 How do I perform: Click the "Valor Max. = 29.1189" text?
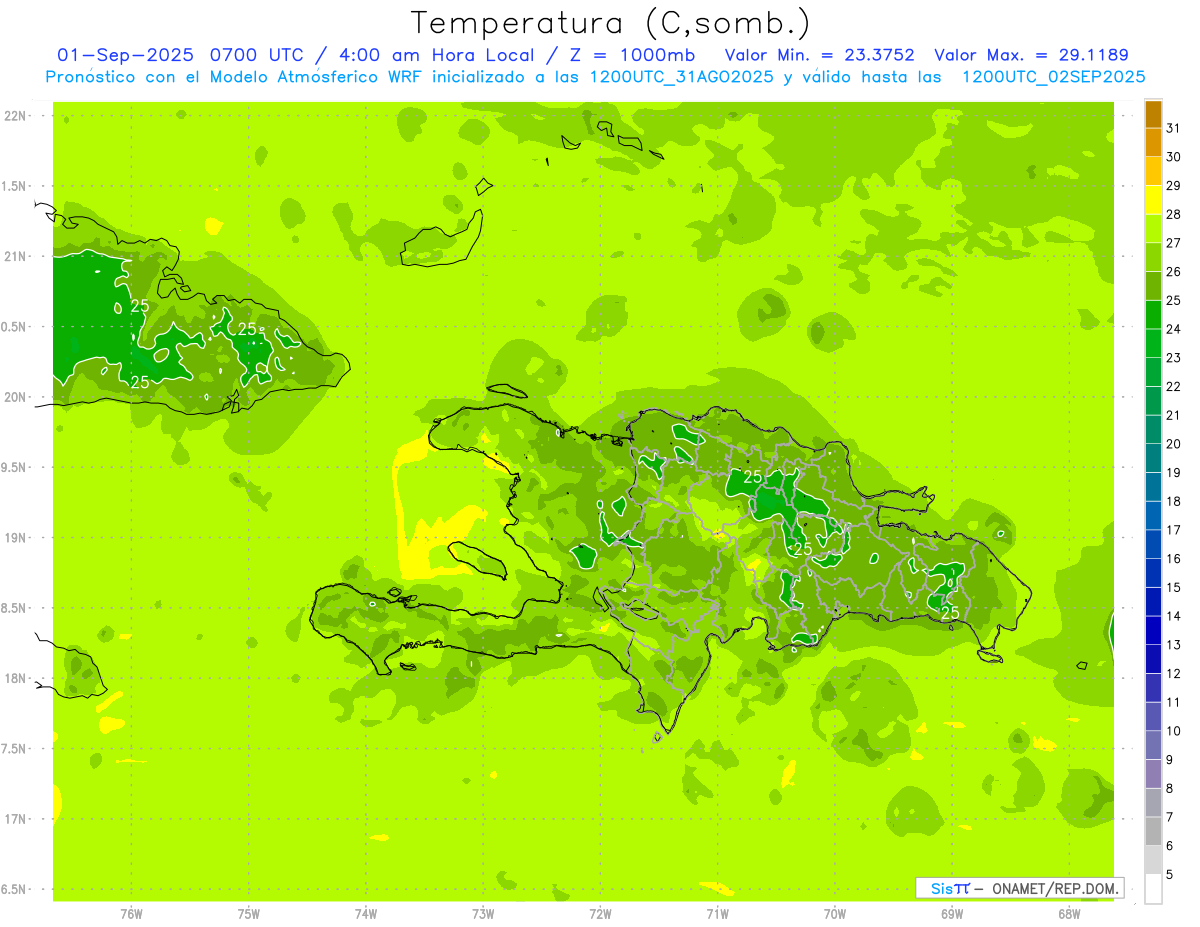[x=1032, y=55]
